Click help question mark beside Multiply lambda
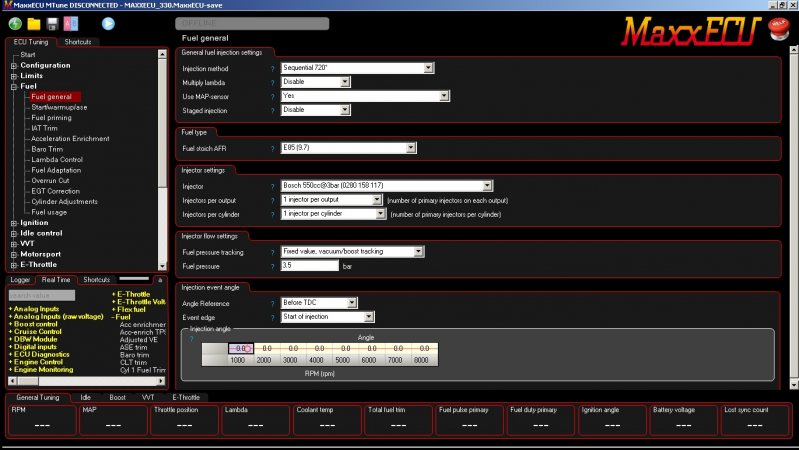Viewport: 799px width, 450px height. click(273, 83)
